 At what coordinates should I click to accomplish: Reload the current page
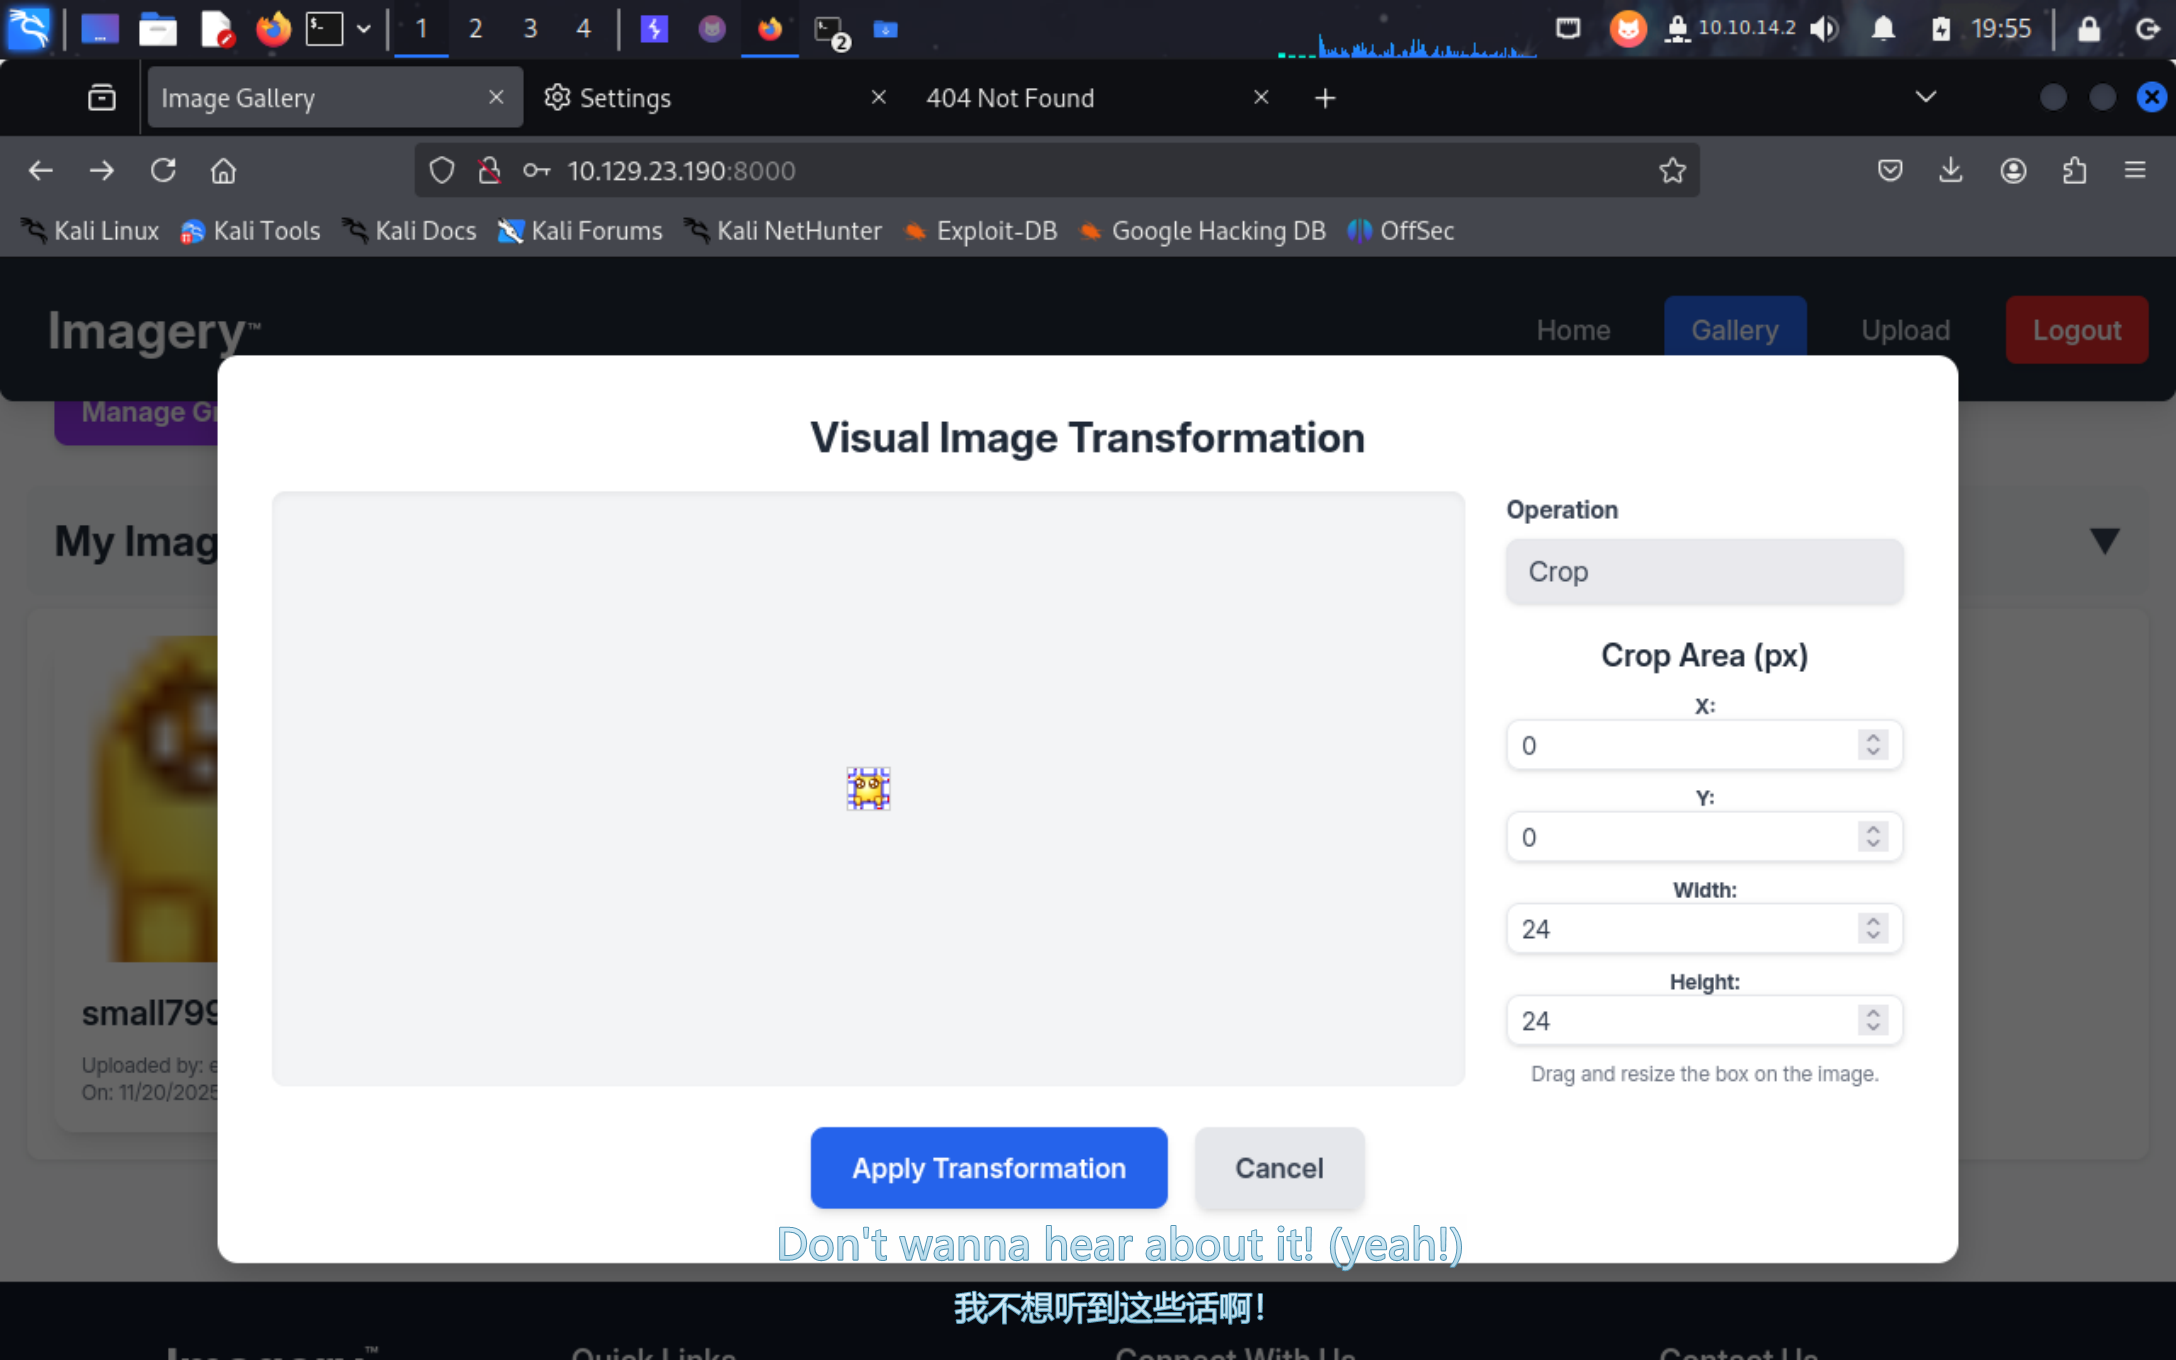pos(163,171)
